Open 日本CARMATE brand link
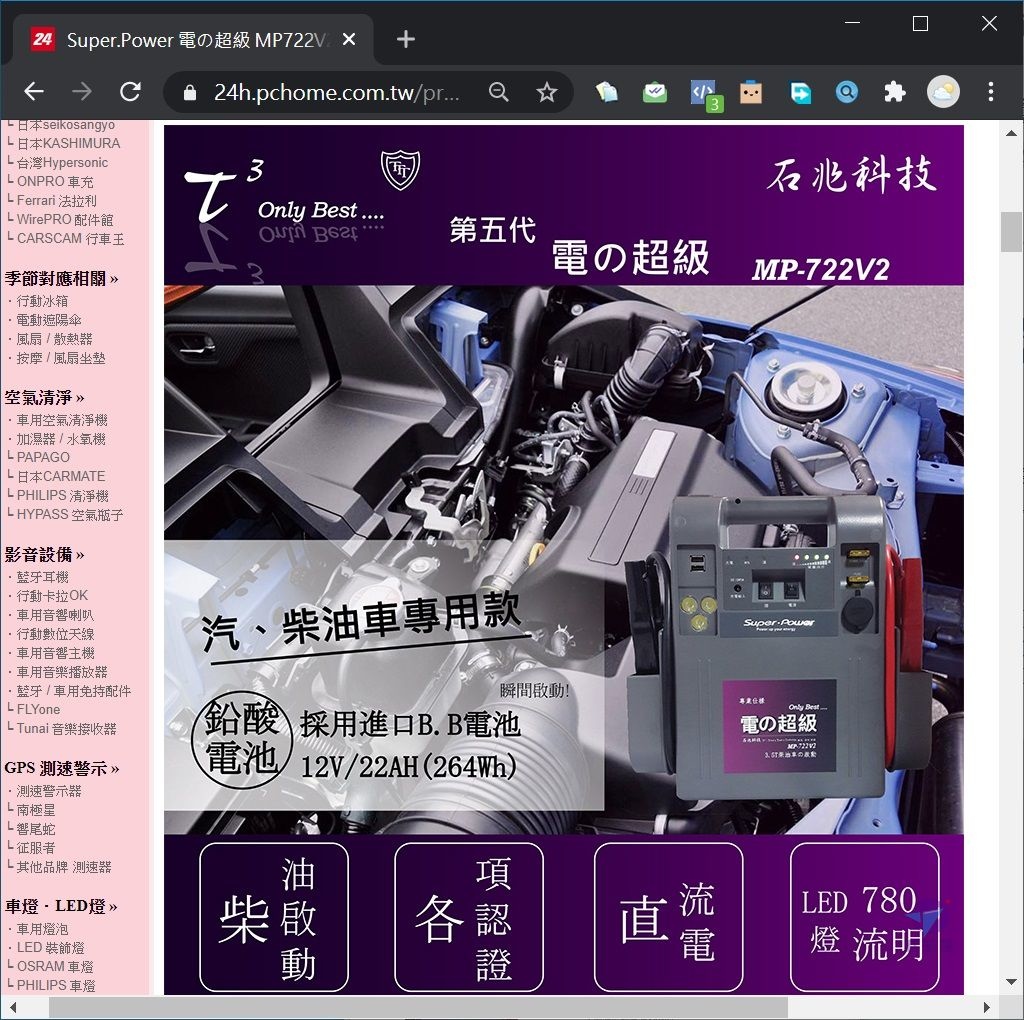1024x1020 pixels. (61, 476)
